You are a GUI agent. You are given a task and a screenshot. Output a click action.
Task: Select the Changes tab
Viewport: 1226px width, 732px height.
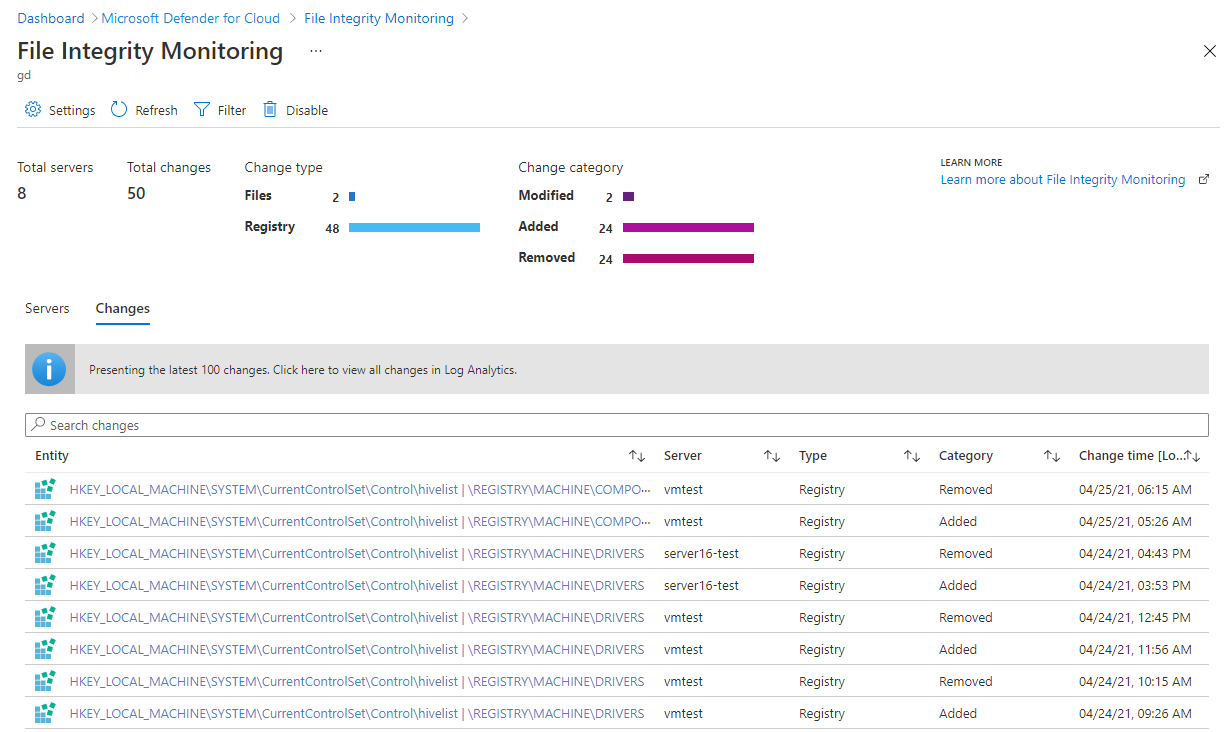click(x=122, y=308)
